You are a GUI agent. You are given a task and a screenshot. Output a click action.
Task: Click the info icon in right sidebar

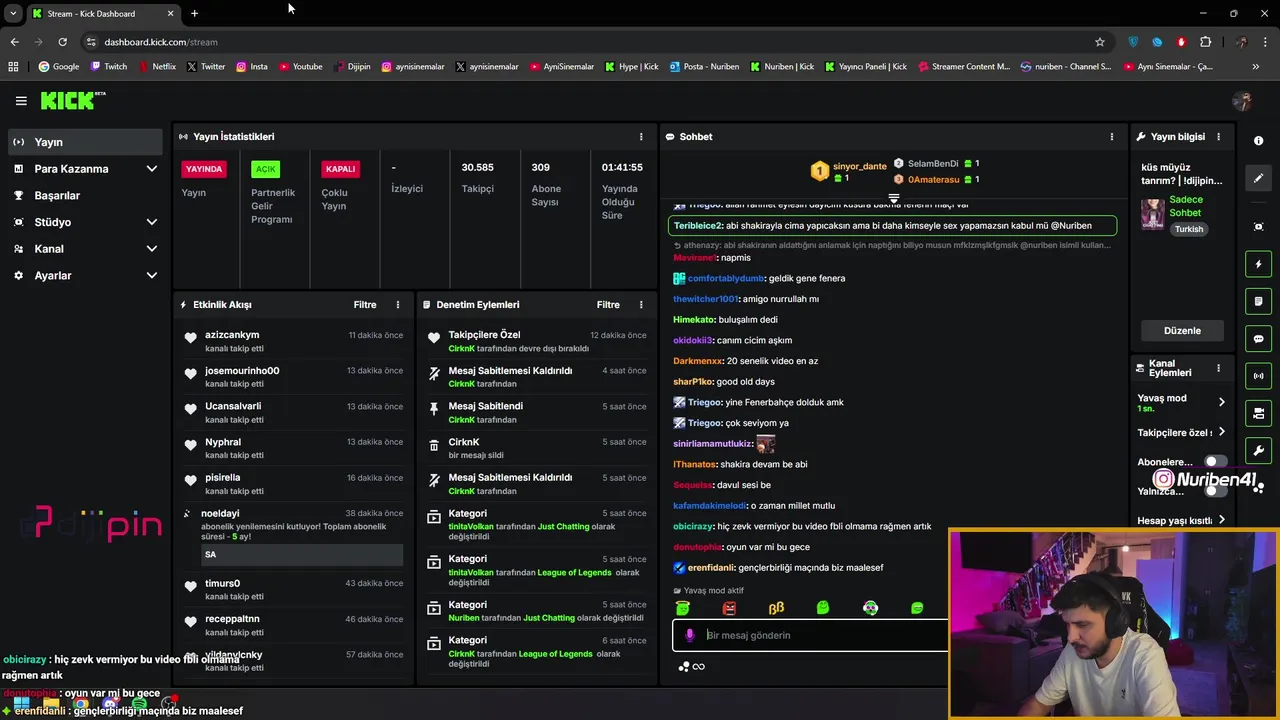(1259, 141)
